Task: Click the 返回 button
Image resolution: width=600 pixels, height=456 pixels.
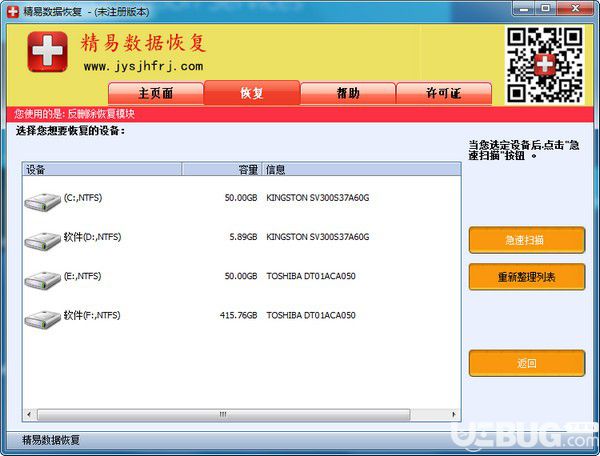Action: click(x=527, y=363)
